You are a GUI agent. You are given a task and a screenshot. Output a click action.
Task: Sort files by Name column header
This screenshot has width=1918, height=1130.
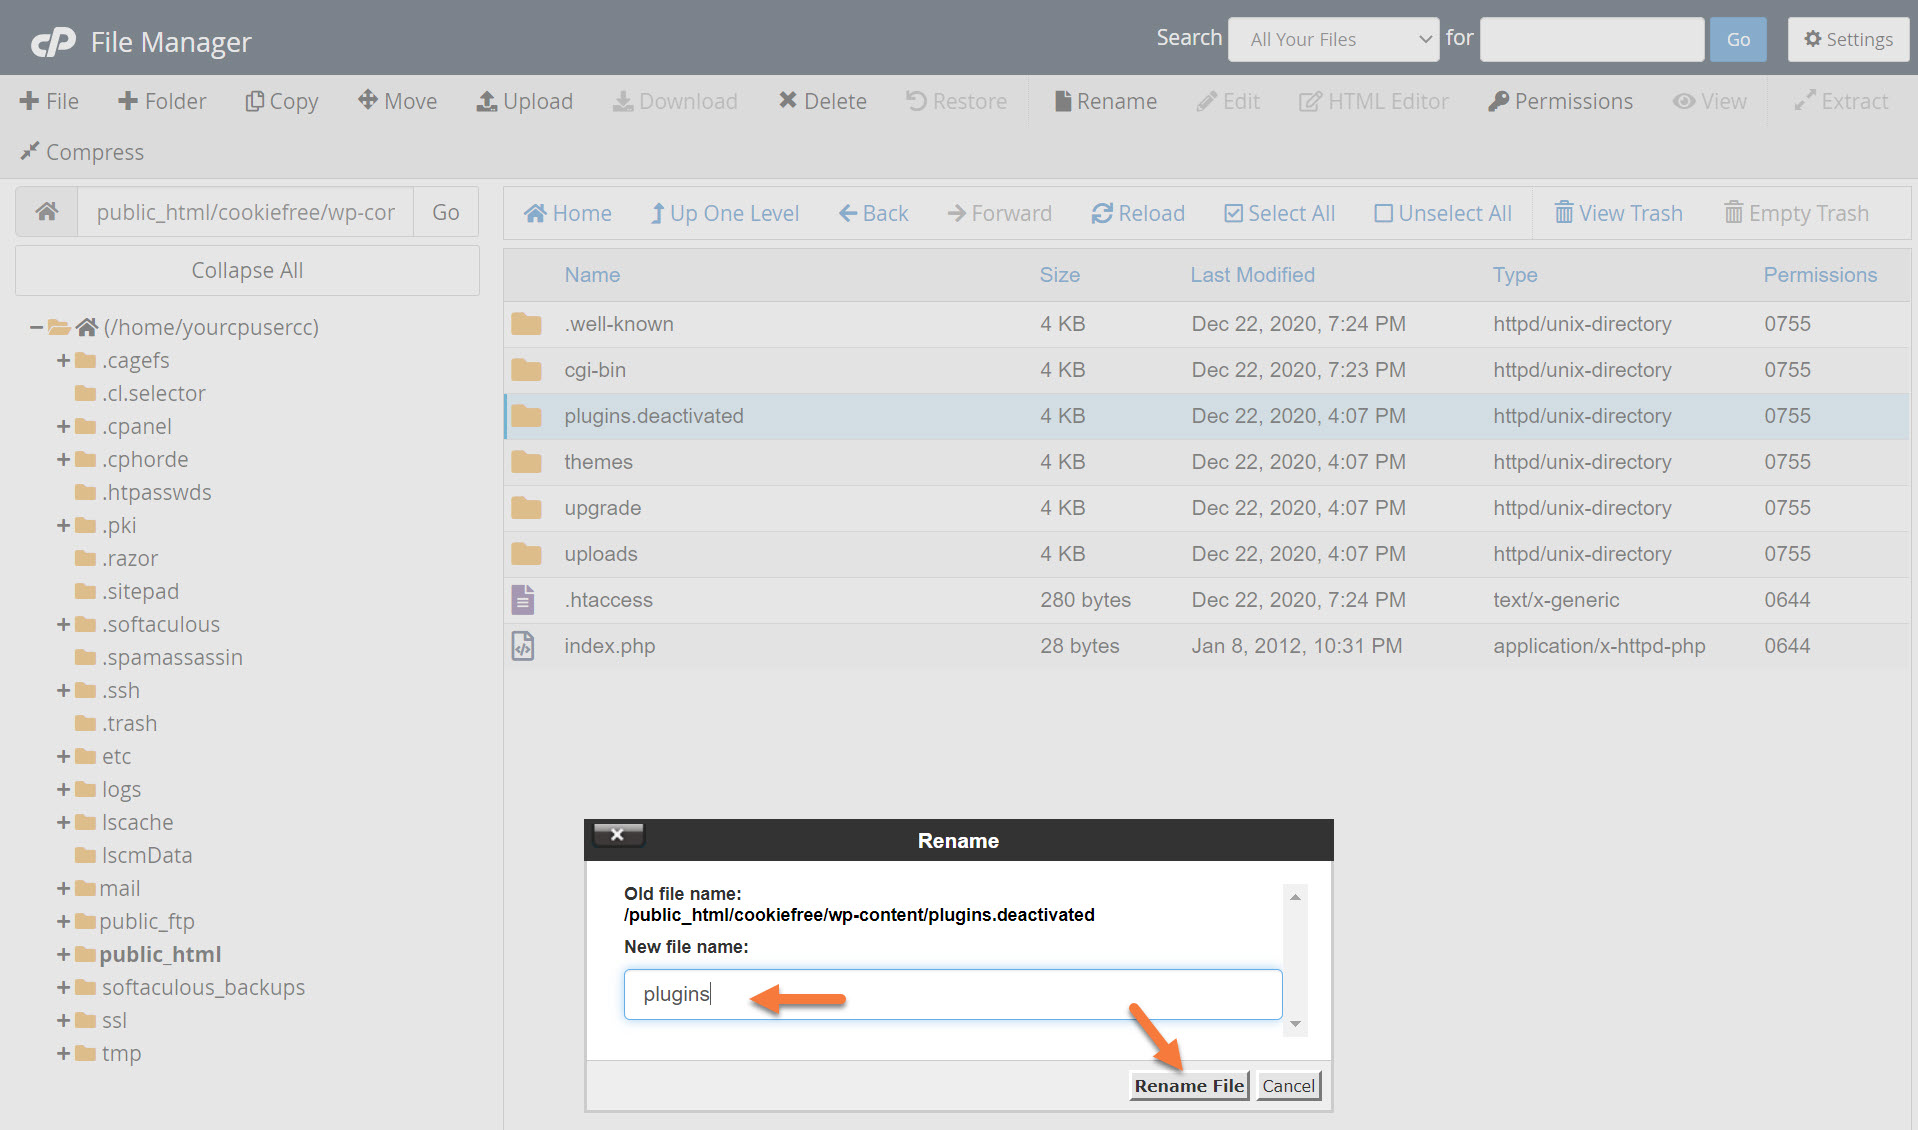(x=592, y=275)
